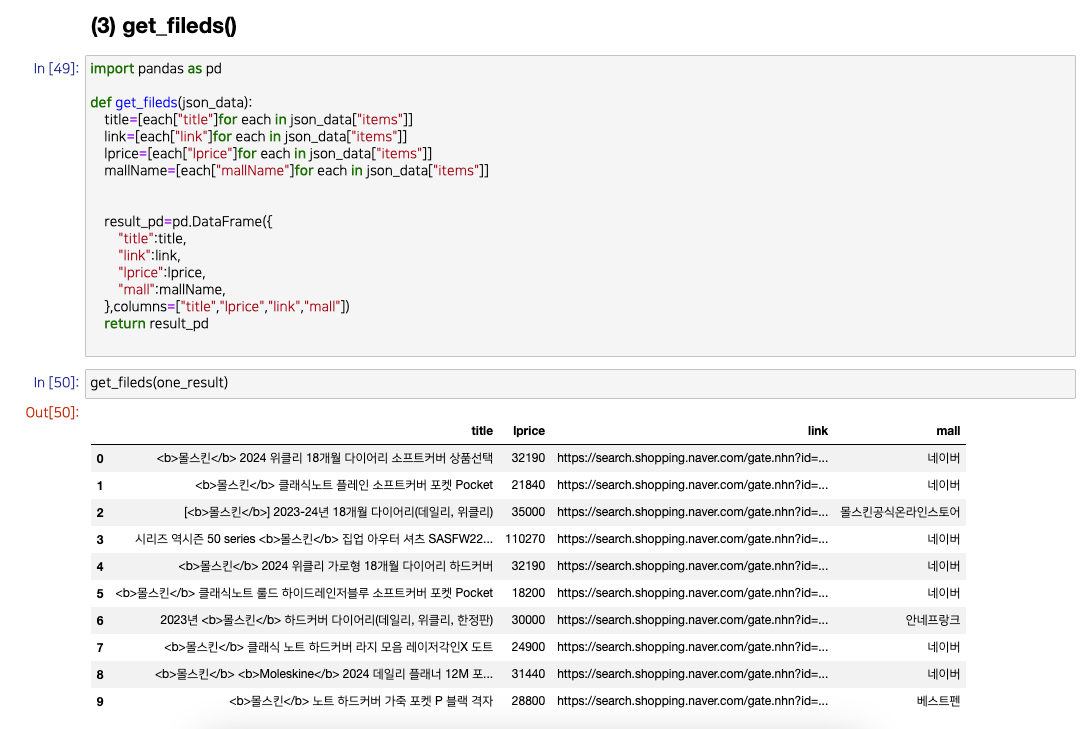Click the title containing SASFW22

point(314,539)
